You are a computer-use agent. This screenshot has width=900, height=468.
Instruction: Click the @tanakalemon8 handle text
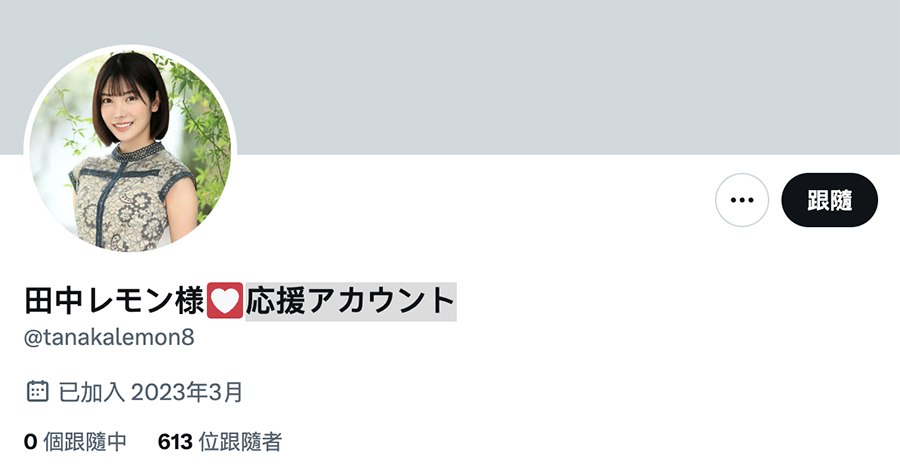pos(109,337)
